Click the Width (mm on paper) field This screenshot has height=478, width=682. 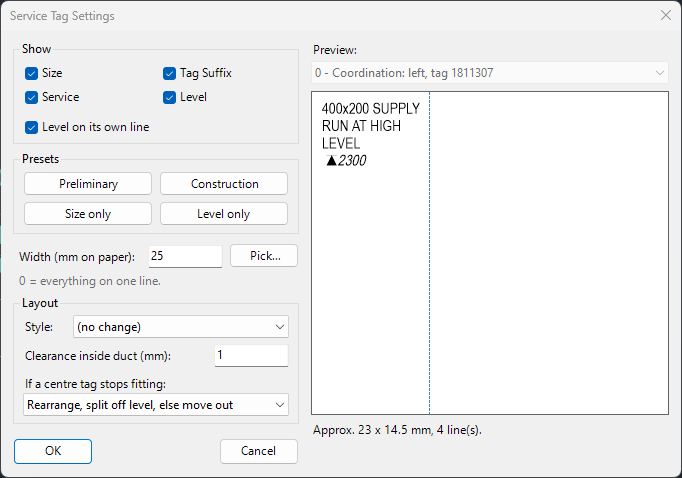coord(185,256)
